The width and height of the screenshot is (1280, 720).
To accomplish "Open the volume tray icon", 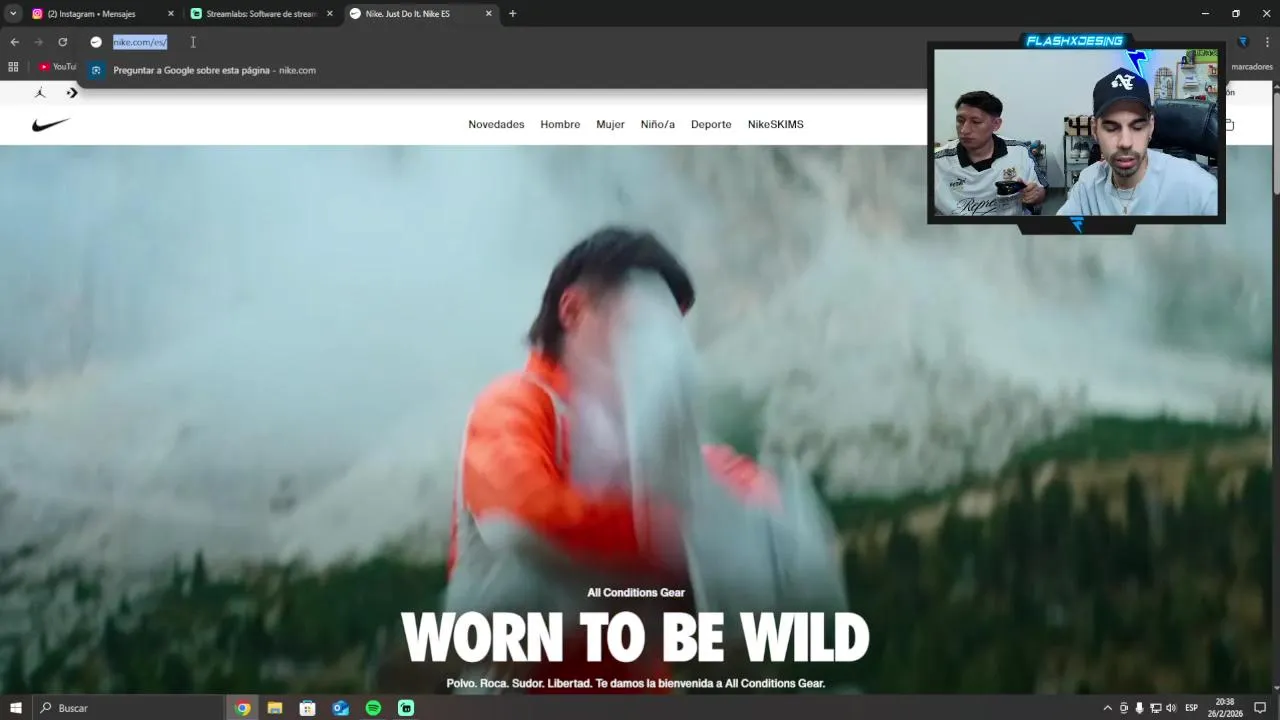I will (x=1171, y=708).
